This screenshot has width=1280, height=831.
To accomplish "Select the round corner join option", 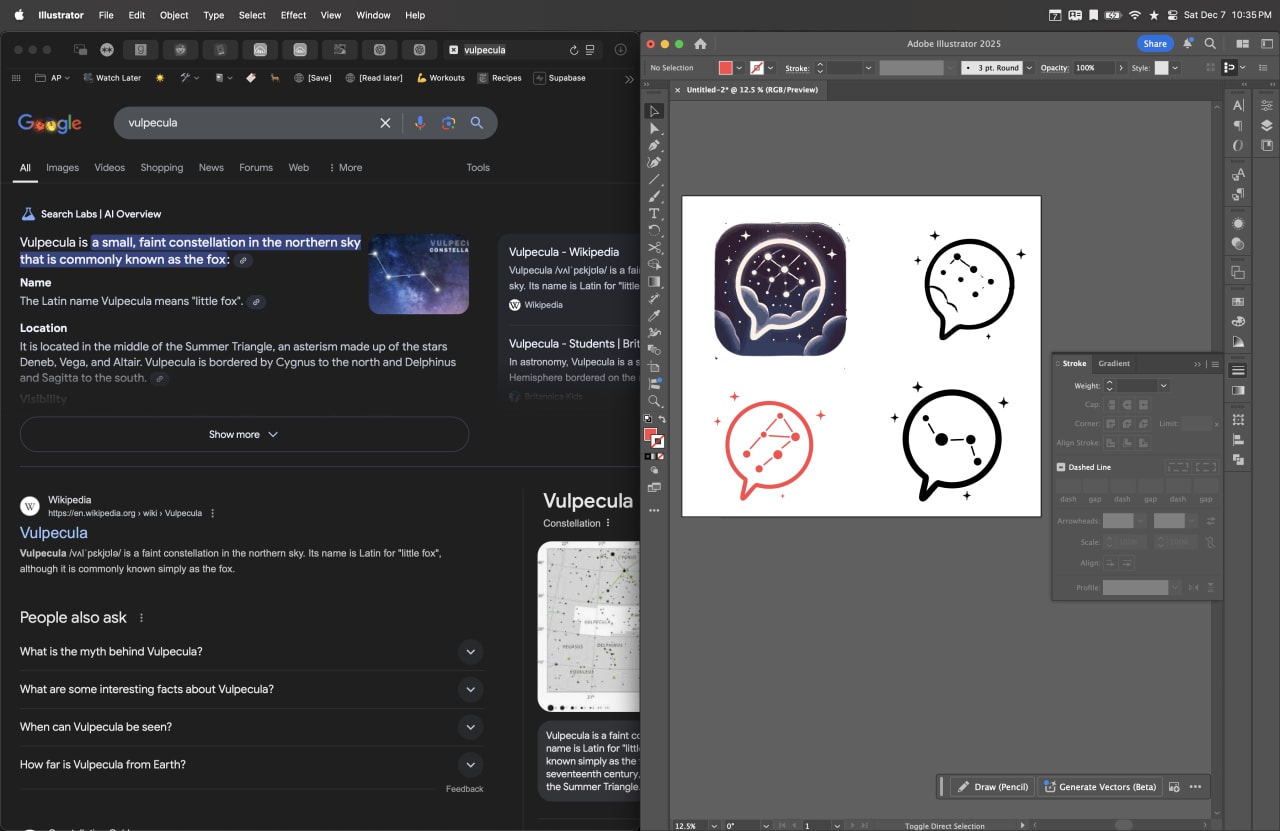I will [1127, 424].
